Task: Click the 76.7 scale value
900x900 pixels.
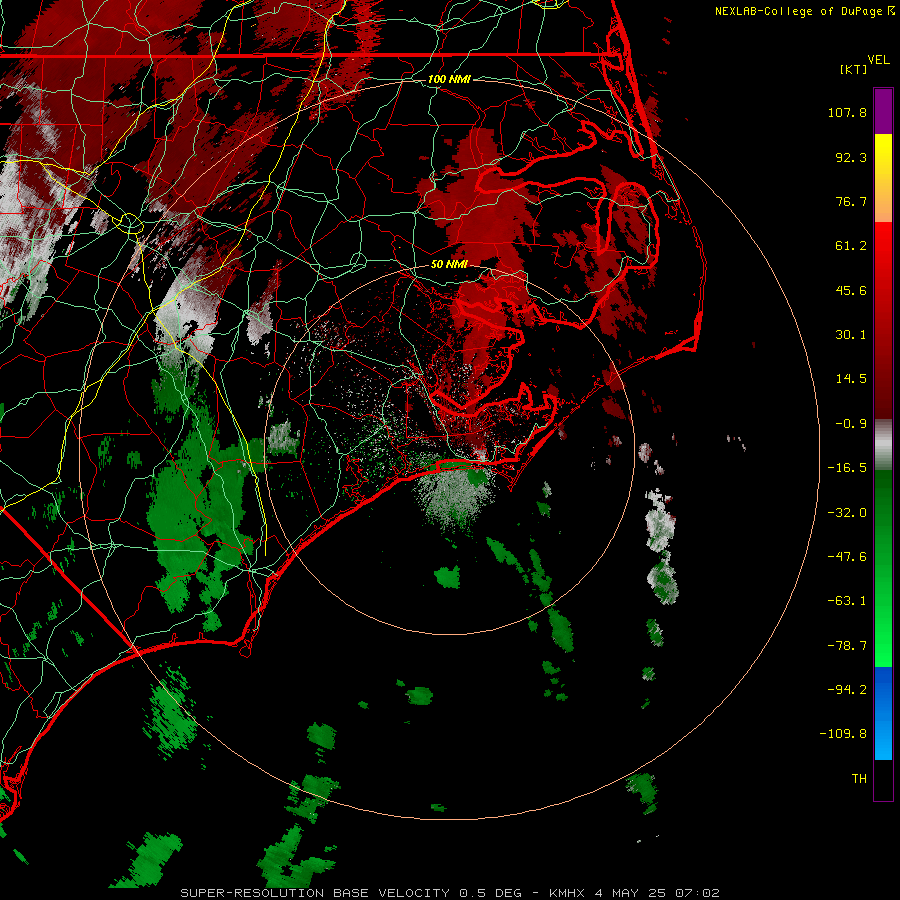Action: click(851, 201)
